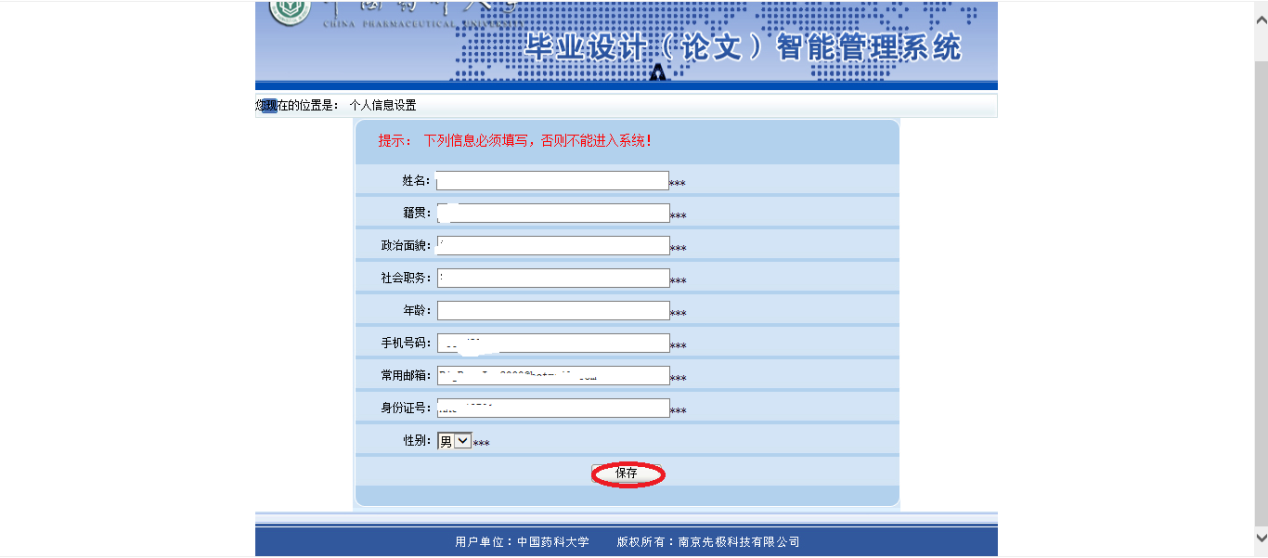Click 南京先极科技有限公司 in the footer

tap(739, 542)
